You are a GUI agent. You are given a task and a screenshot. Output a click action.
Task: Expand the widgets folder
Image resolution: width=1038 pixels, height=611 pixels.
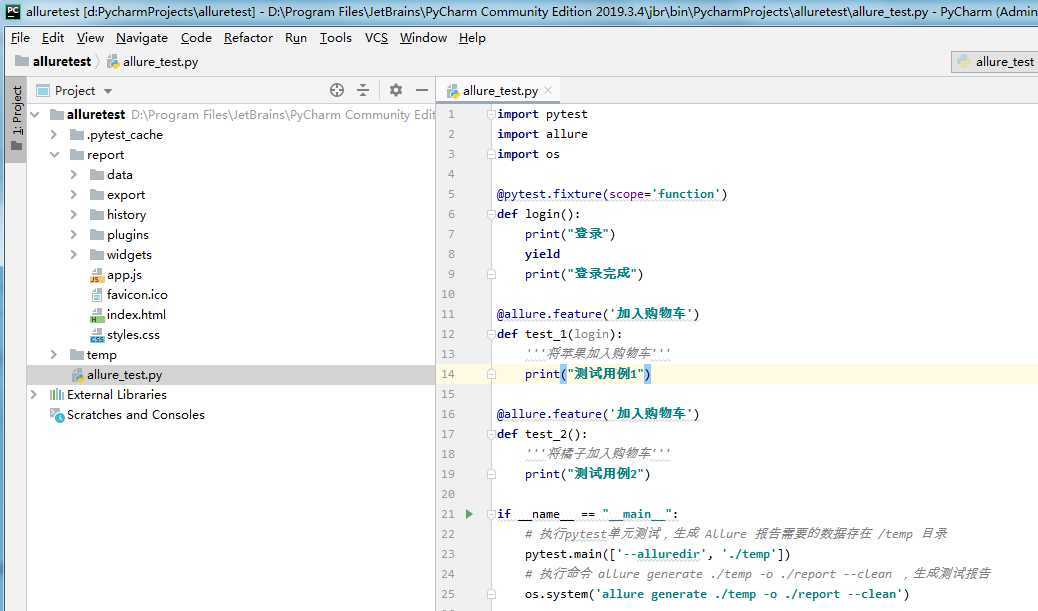point(74,255)
